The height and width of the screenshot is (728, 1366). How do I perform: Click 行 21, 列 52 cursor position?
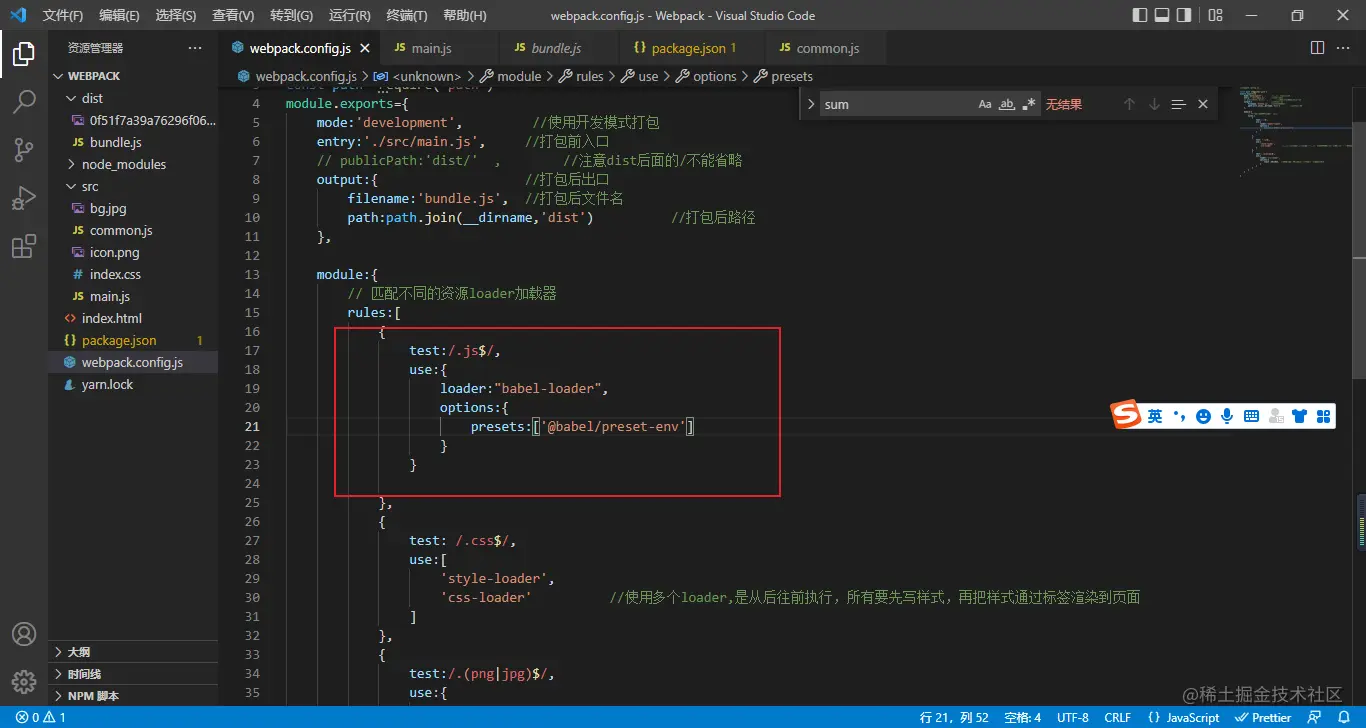[x=954, y=717]
